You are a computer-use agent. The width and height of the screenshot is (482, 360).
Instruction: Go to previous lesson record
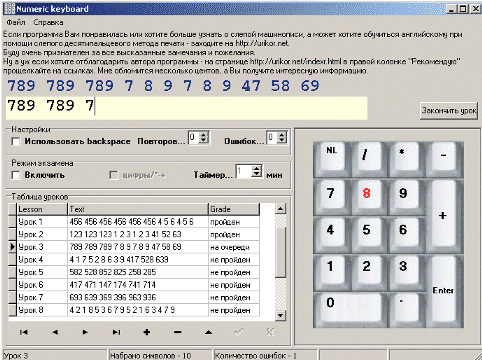coord(55,332)
